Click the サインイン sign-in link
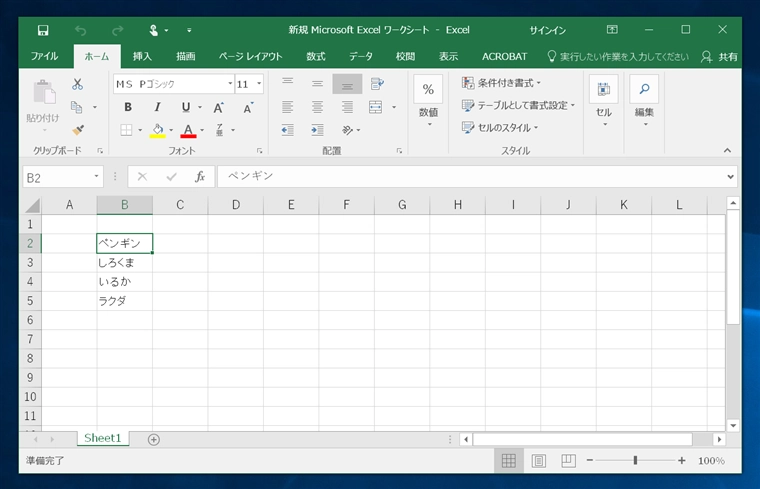 click(x=548, y=30)
